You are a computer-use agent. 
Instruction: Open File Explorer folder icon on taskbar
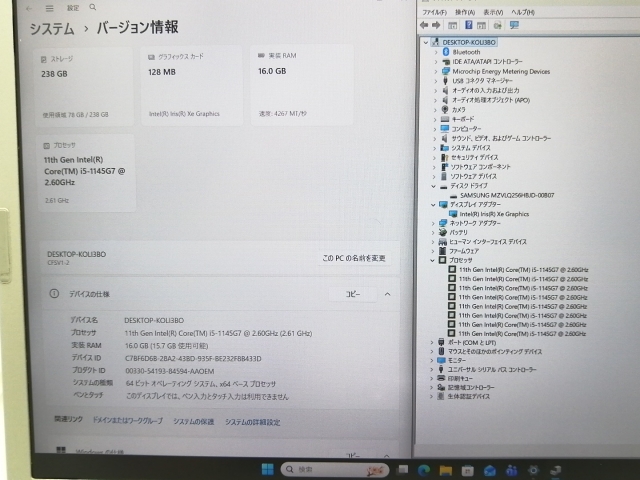pyautogui.click(x=446, y=470)
